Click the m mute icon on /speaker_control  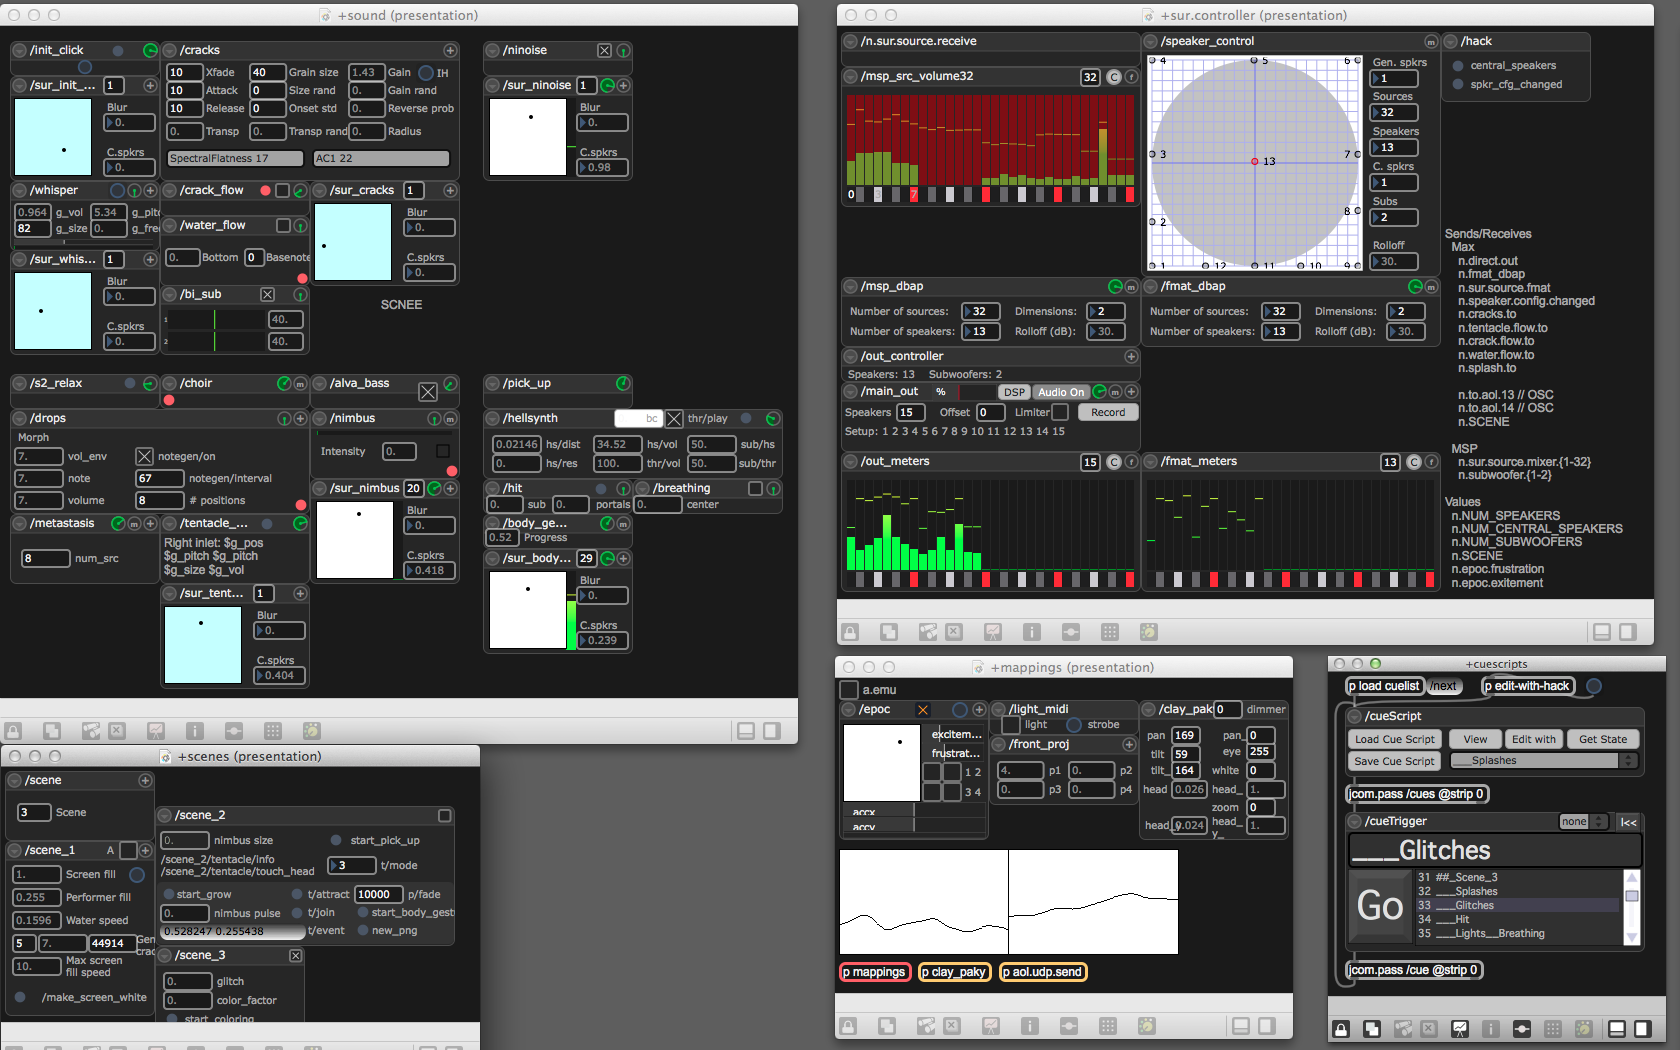(1431, 42)
